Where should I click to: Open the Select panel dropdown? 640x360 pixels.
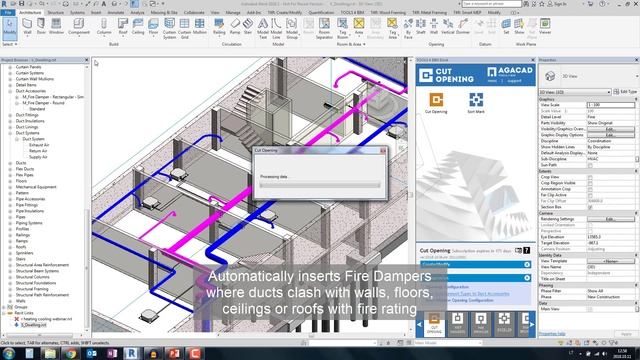pyautogui.click(x=10, y=44)
